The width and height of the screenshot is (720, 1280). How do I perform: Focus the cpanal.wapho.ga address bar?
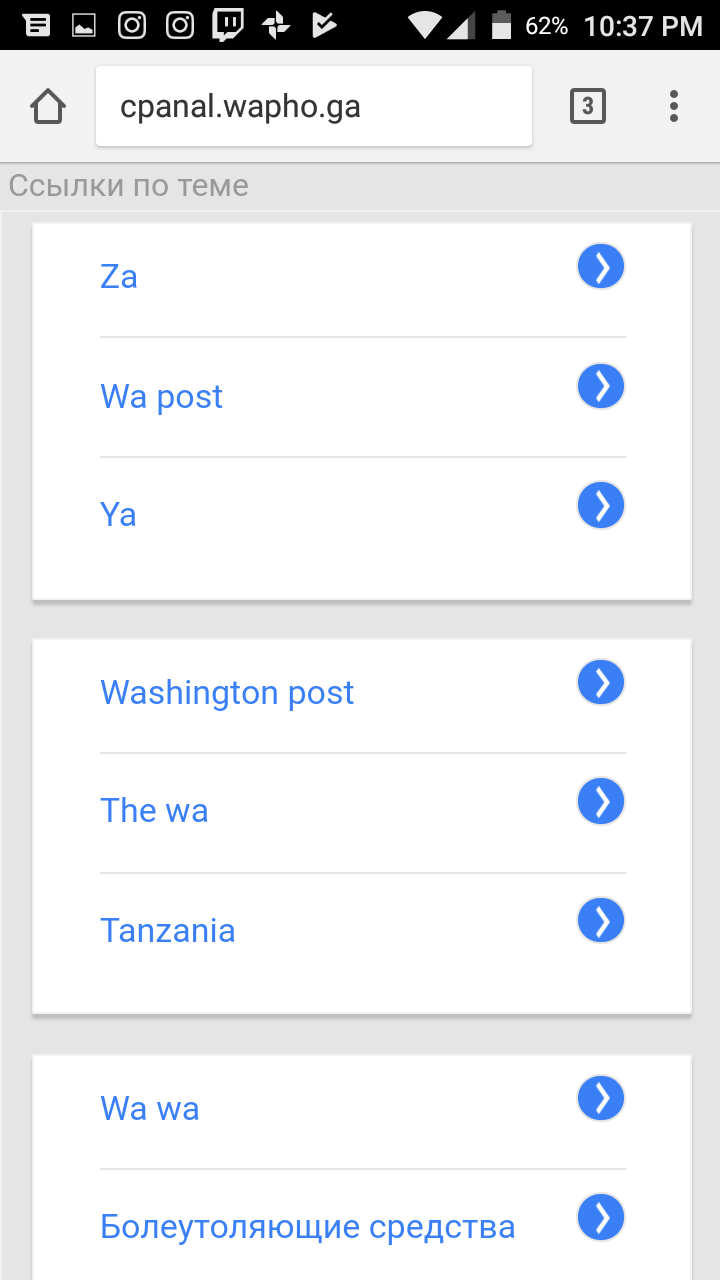(x=313, y=106)
